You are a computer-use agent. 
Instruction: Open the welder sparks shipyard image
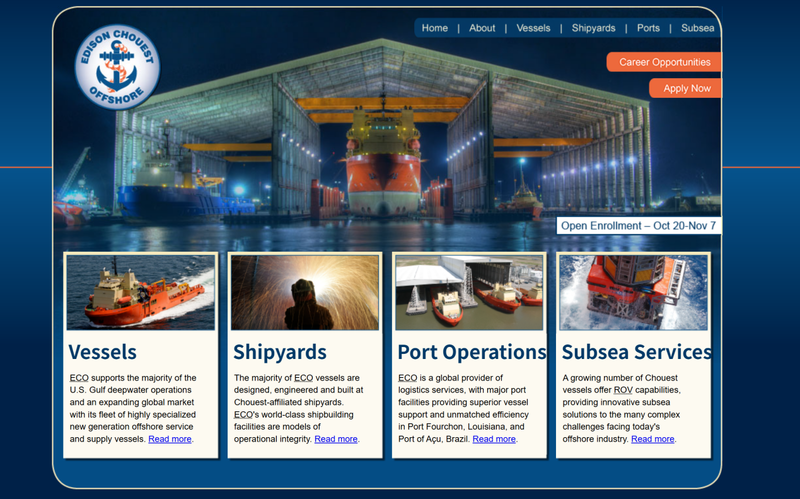[305, 292]
